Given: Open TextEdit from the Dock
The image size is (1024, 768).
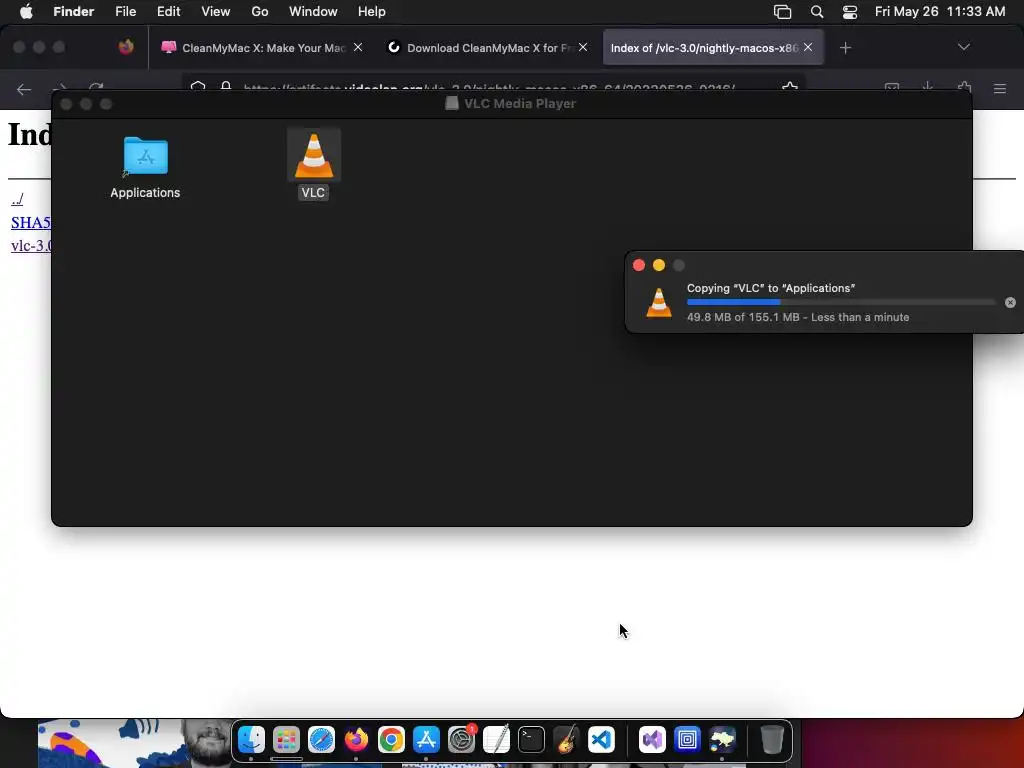Looking at the screenshot, I should pos(496,740).
